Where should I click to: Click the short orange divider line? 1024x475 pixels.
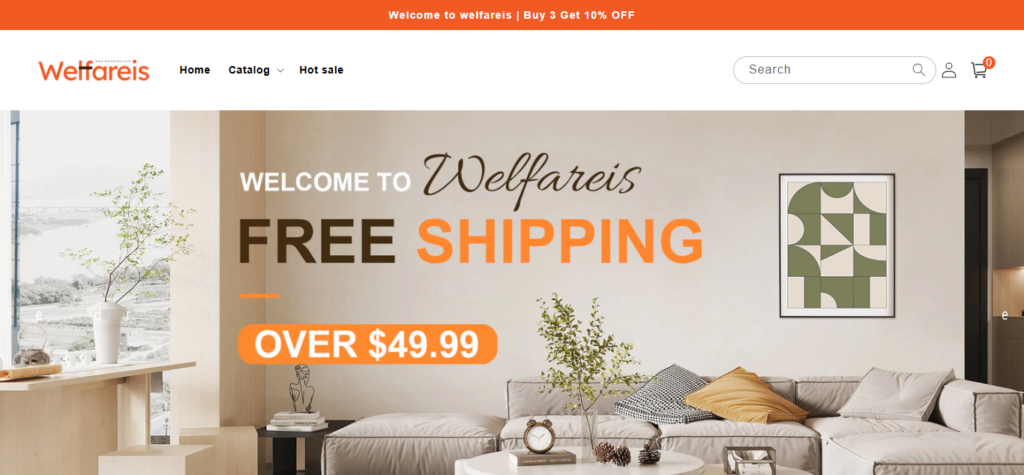pos(259,296)
